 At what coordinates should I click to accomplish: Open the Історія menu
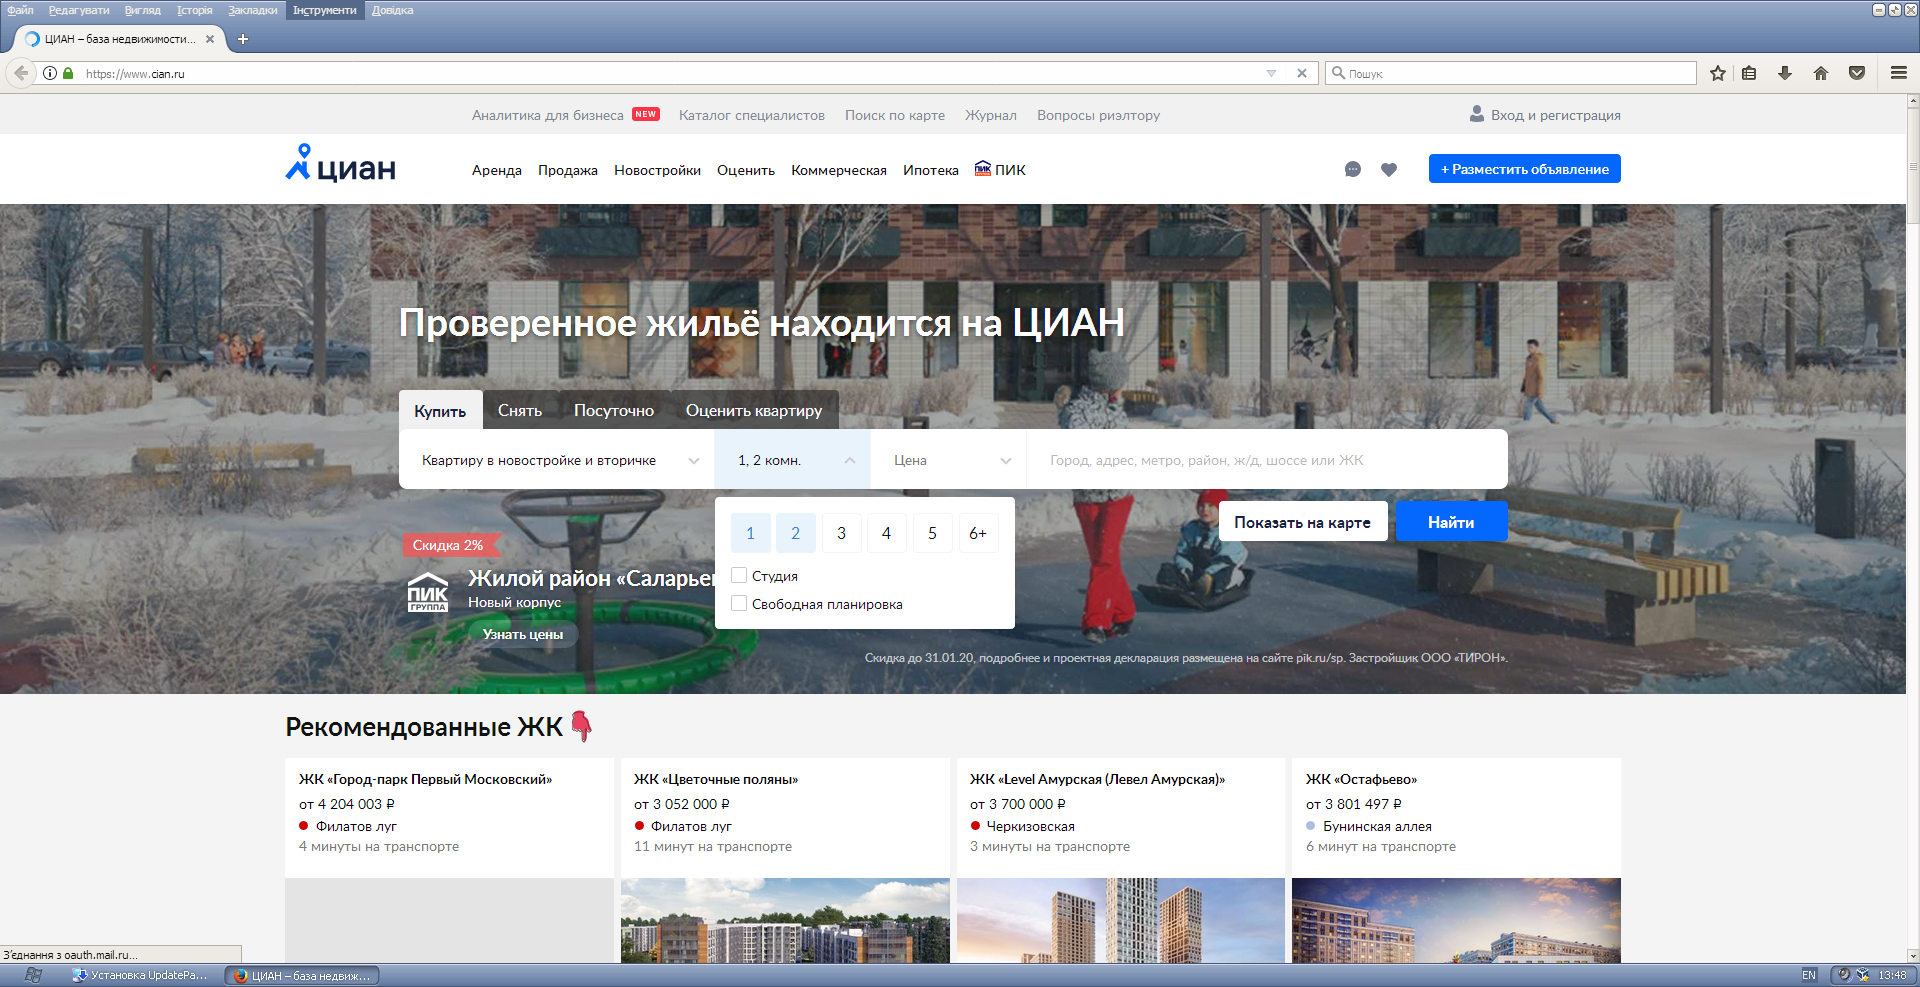195,10
